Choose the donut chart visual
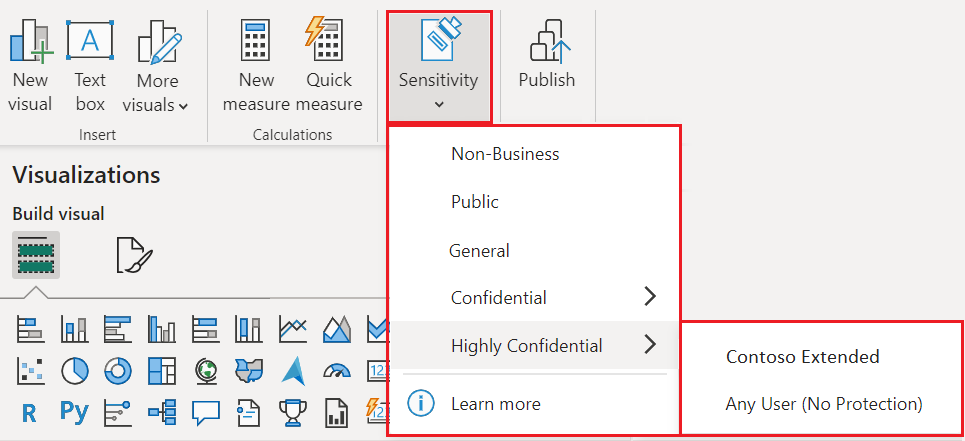The width and height of the screenshot is (965, 441). click(x=119, y=370)
